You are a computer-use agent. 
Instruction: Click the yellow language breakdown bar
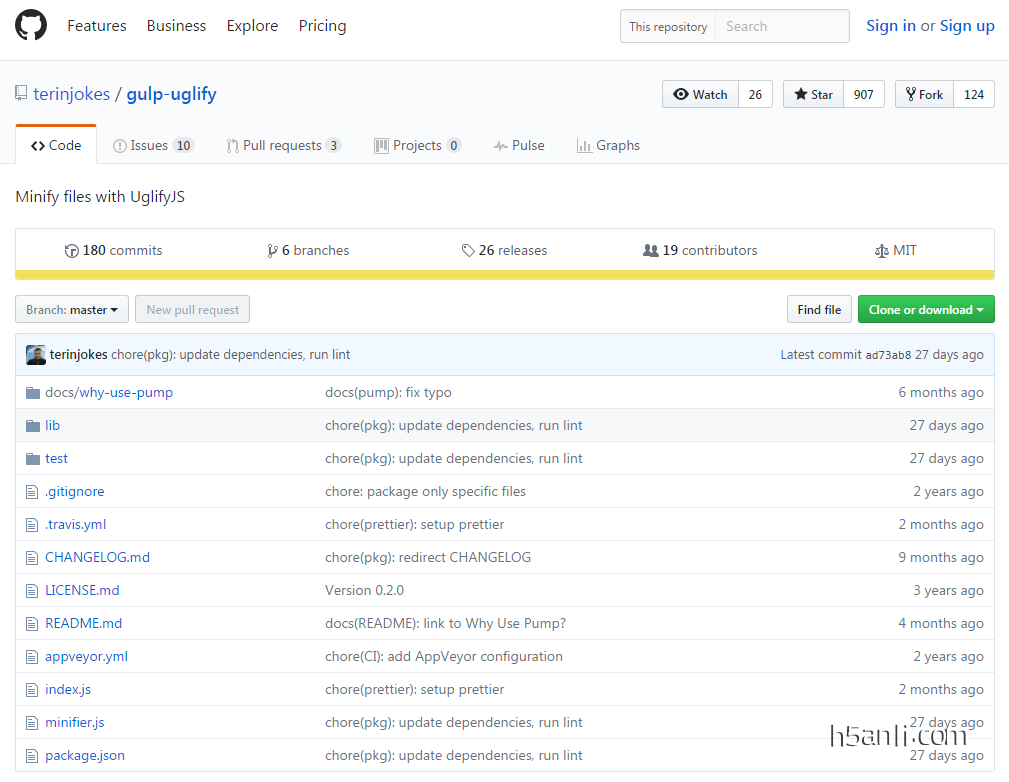(x=505, y=275)
